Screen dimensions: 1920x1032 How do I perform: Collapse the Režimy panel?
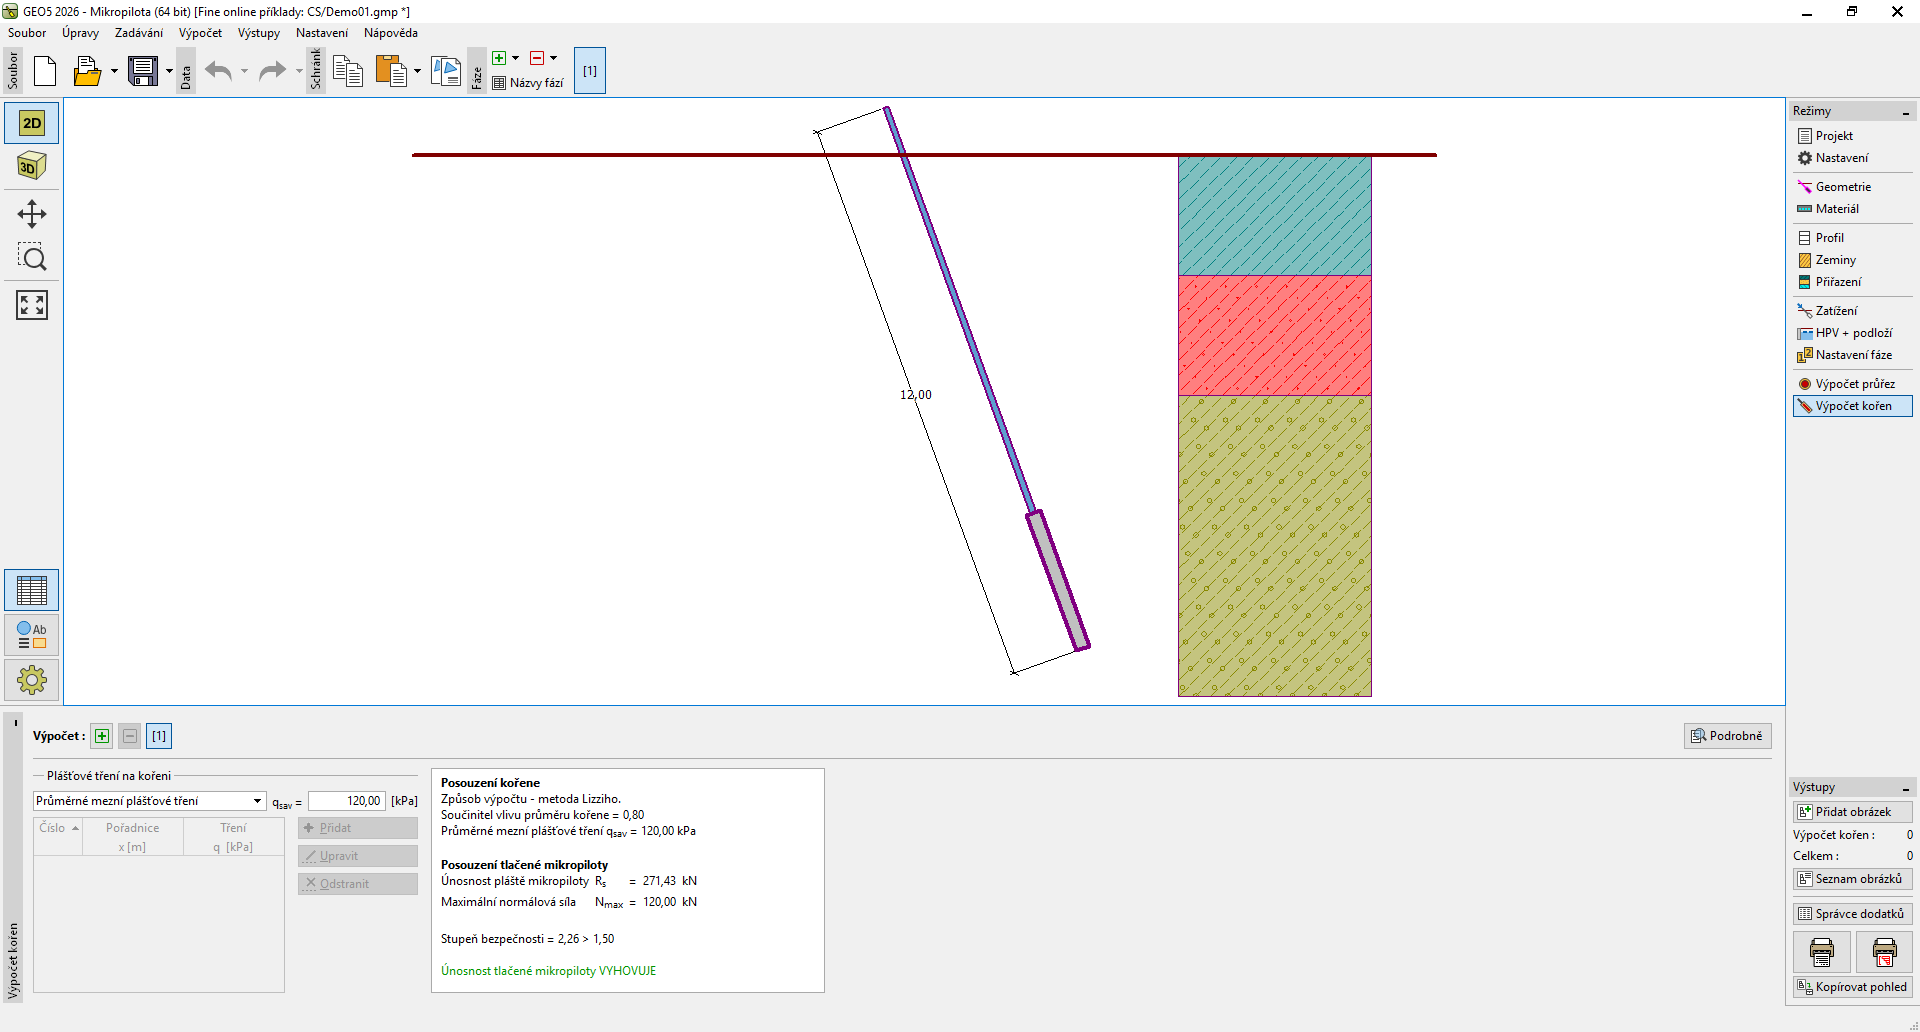[x=1906, y=112]
